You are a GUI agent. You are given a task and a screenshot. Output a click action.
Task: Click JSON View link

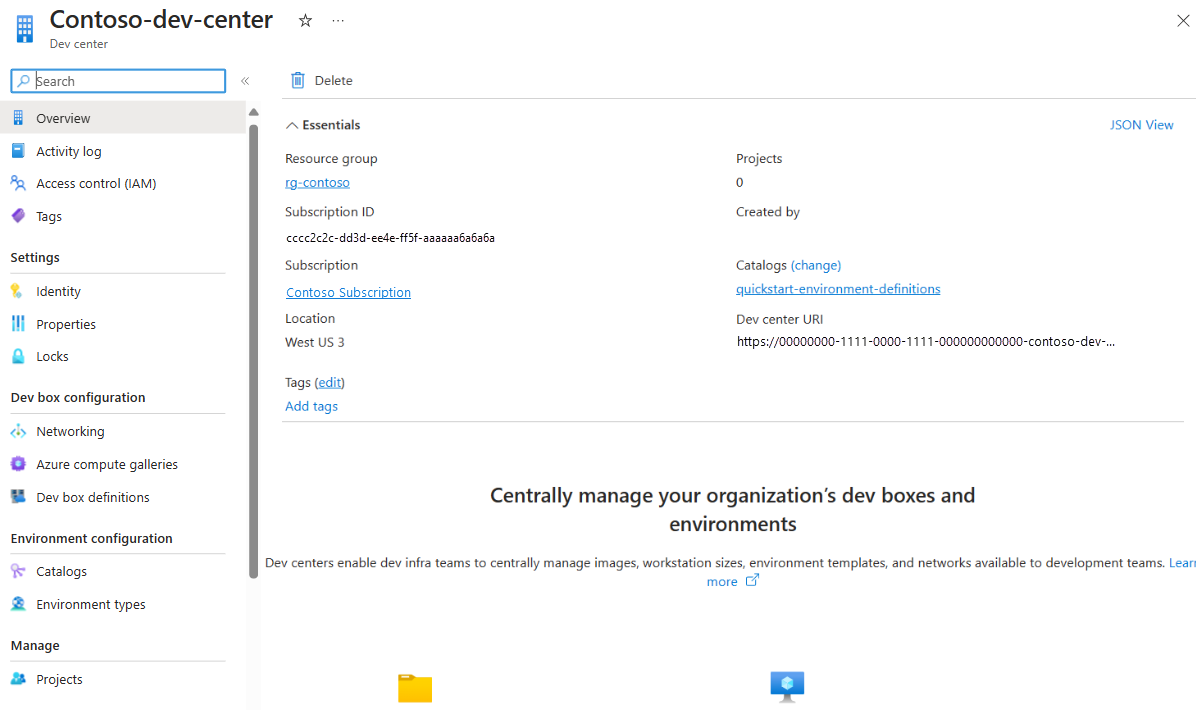pos(1141,125)
